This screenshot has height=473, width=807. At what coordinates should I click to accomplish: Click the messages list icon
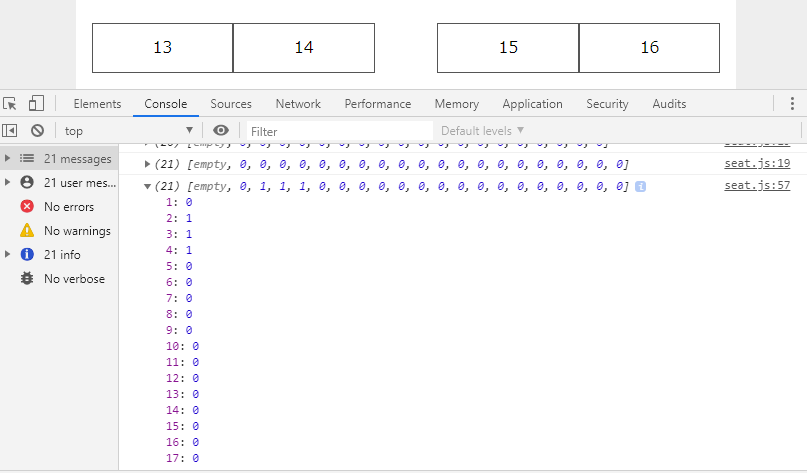click(x=27, y=159)
